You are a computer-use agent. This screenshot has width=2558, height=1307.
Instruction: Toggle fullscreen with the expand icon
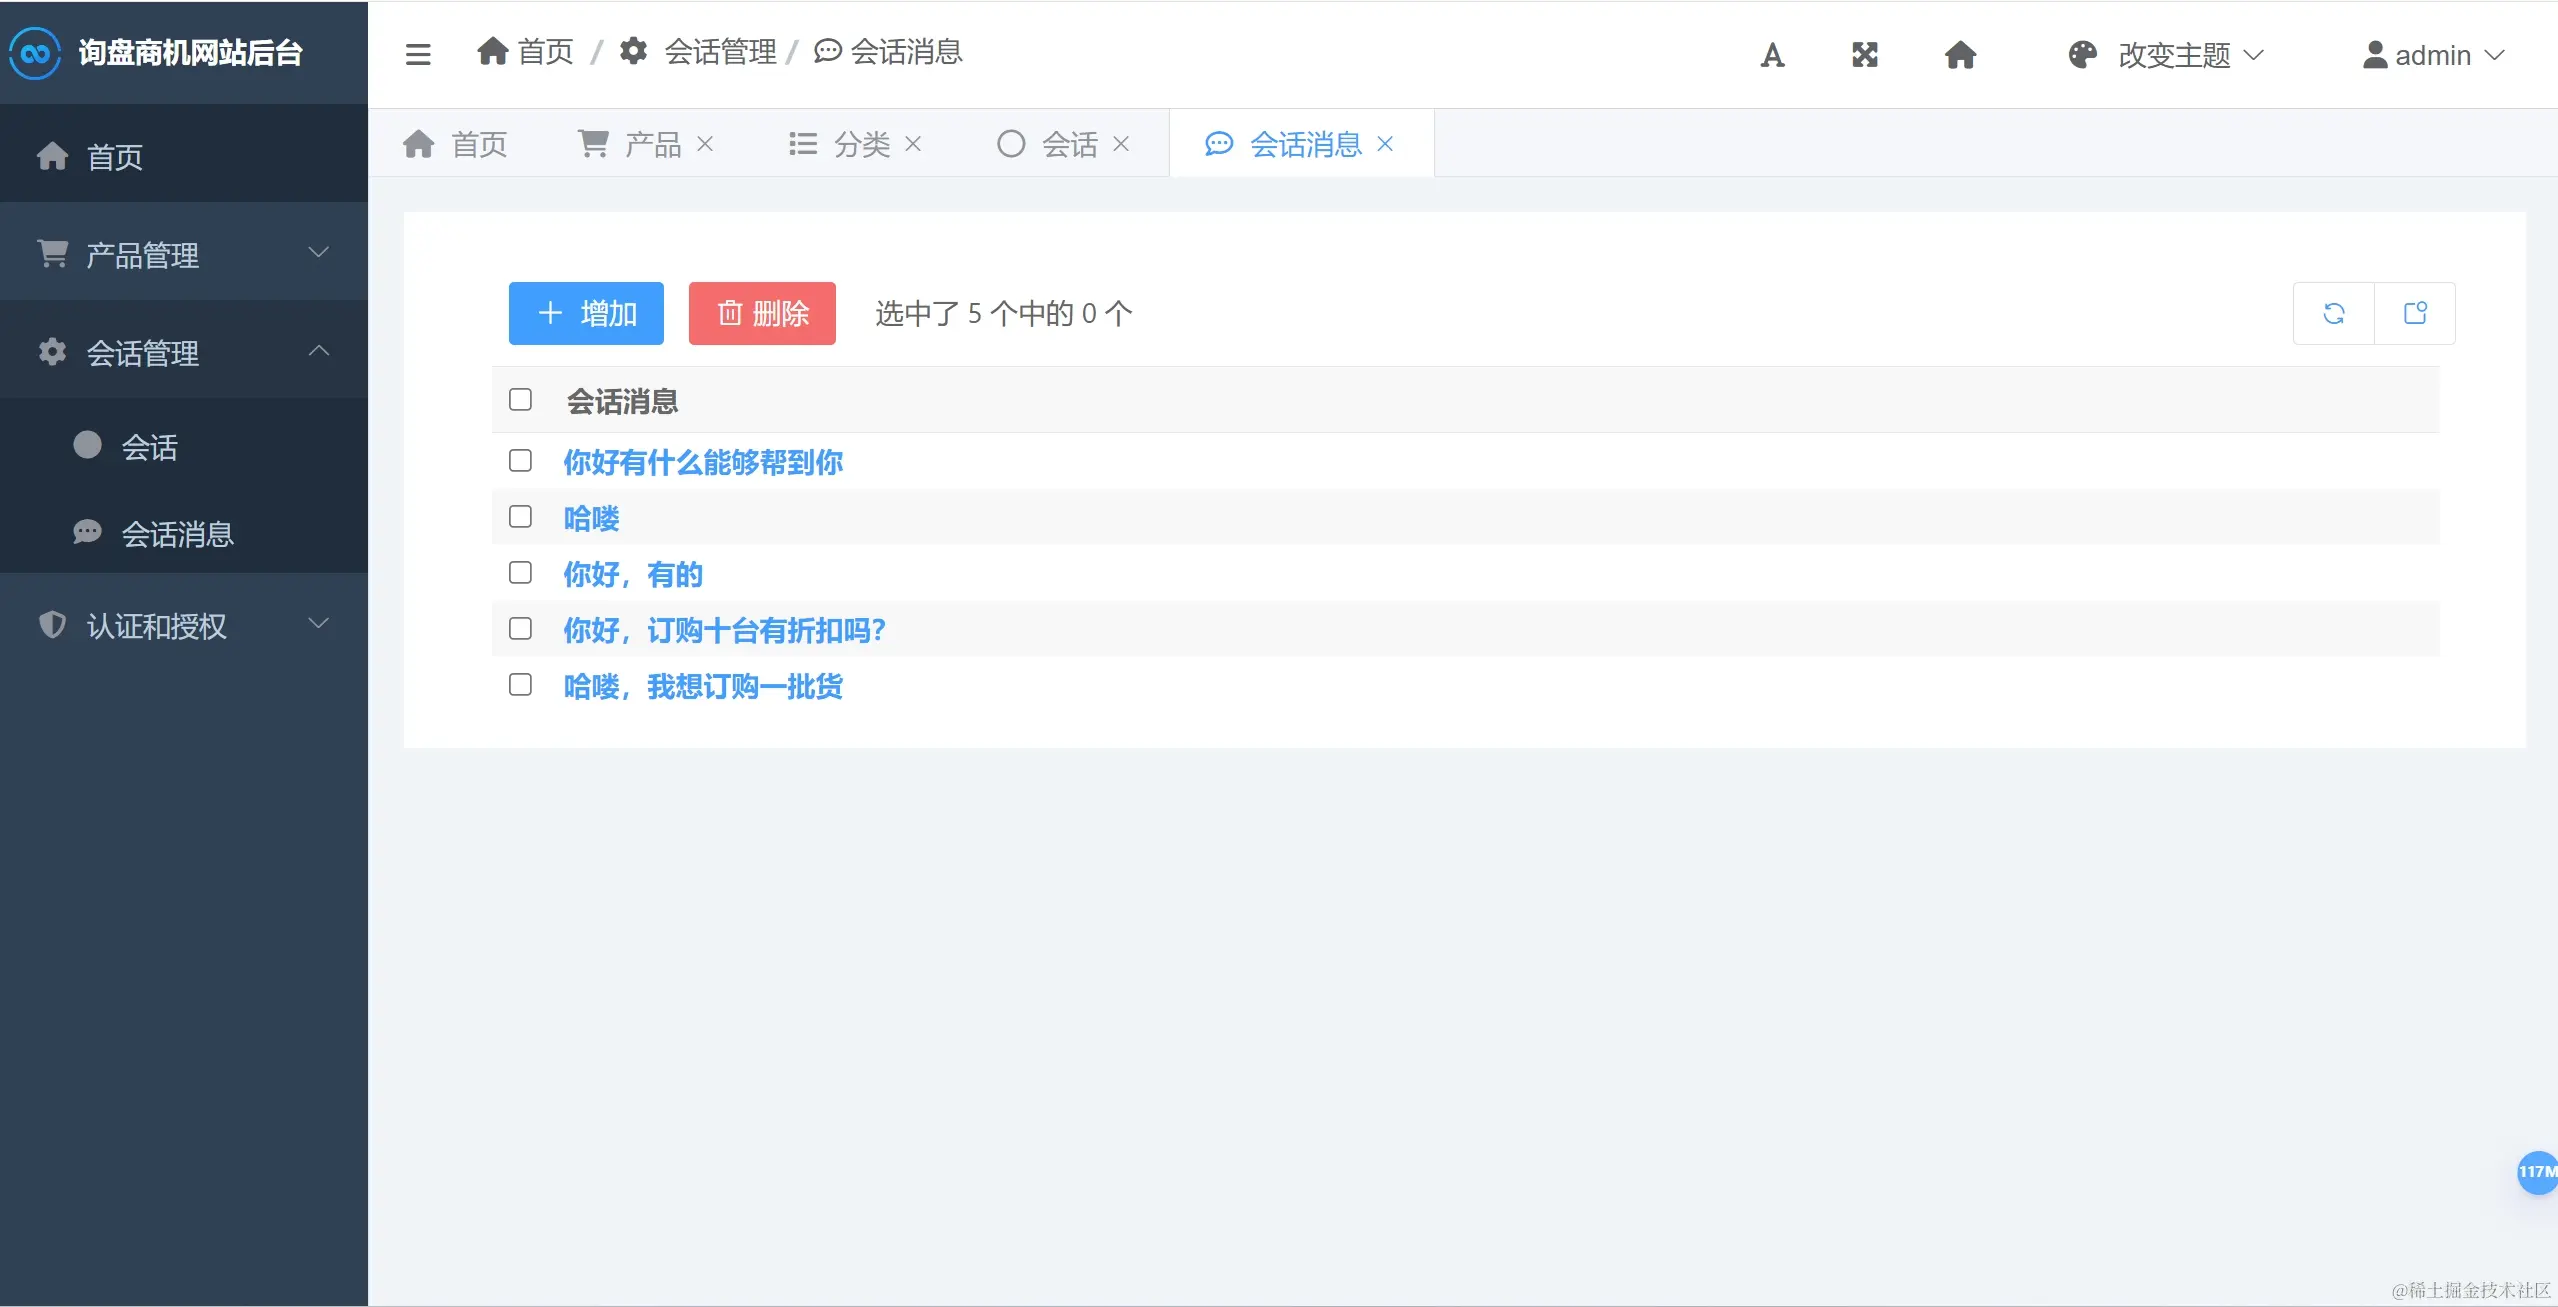(1865, 55)
